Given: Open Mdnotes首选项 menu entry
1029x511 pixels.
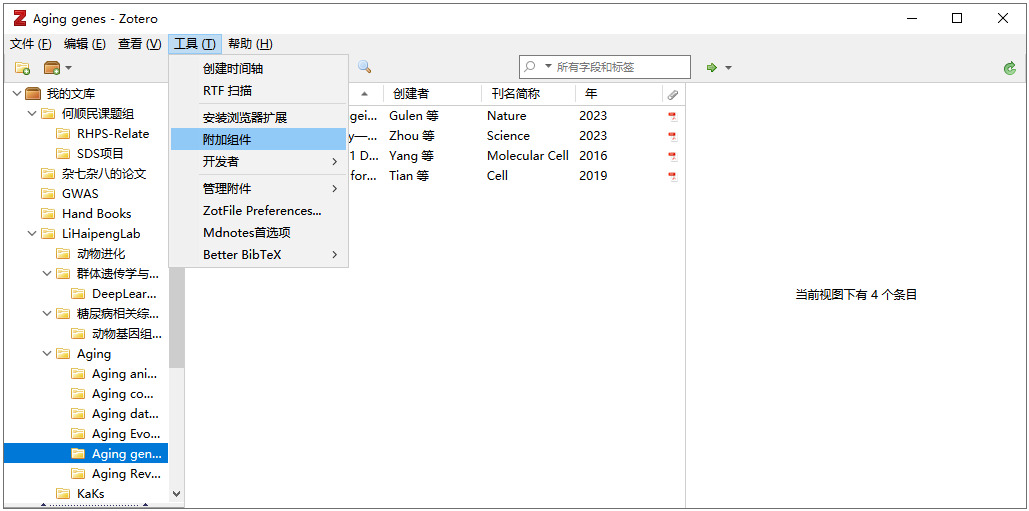Looking at the screenshot, I should tap(259, 232).
